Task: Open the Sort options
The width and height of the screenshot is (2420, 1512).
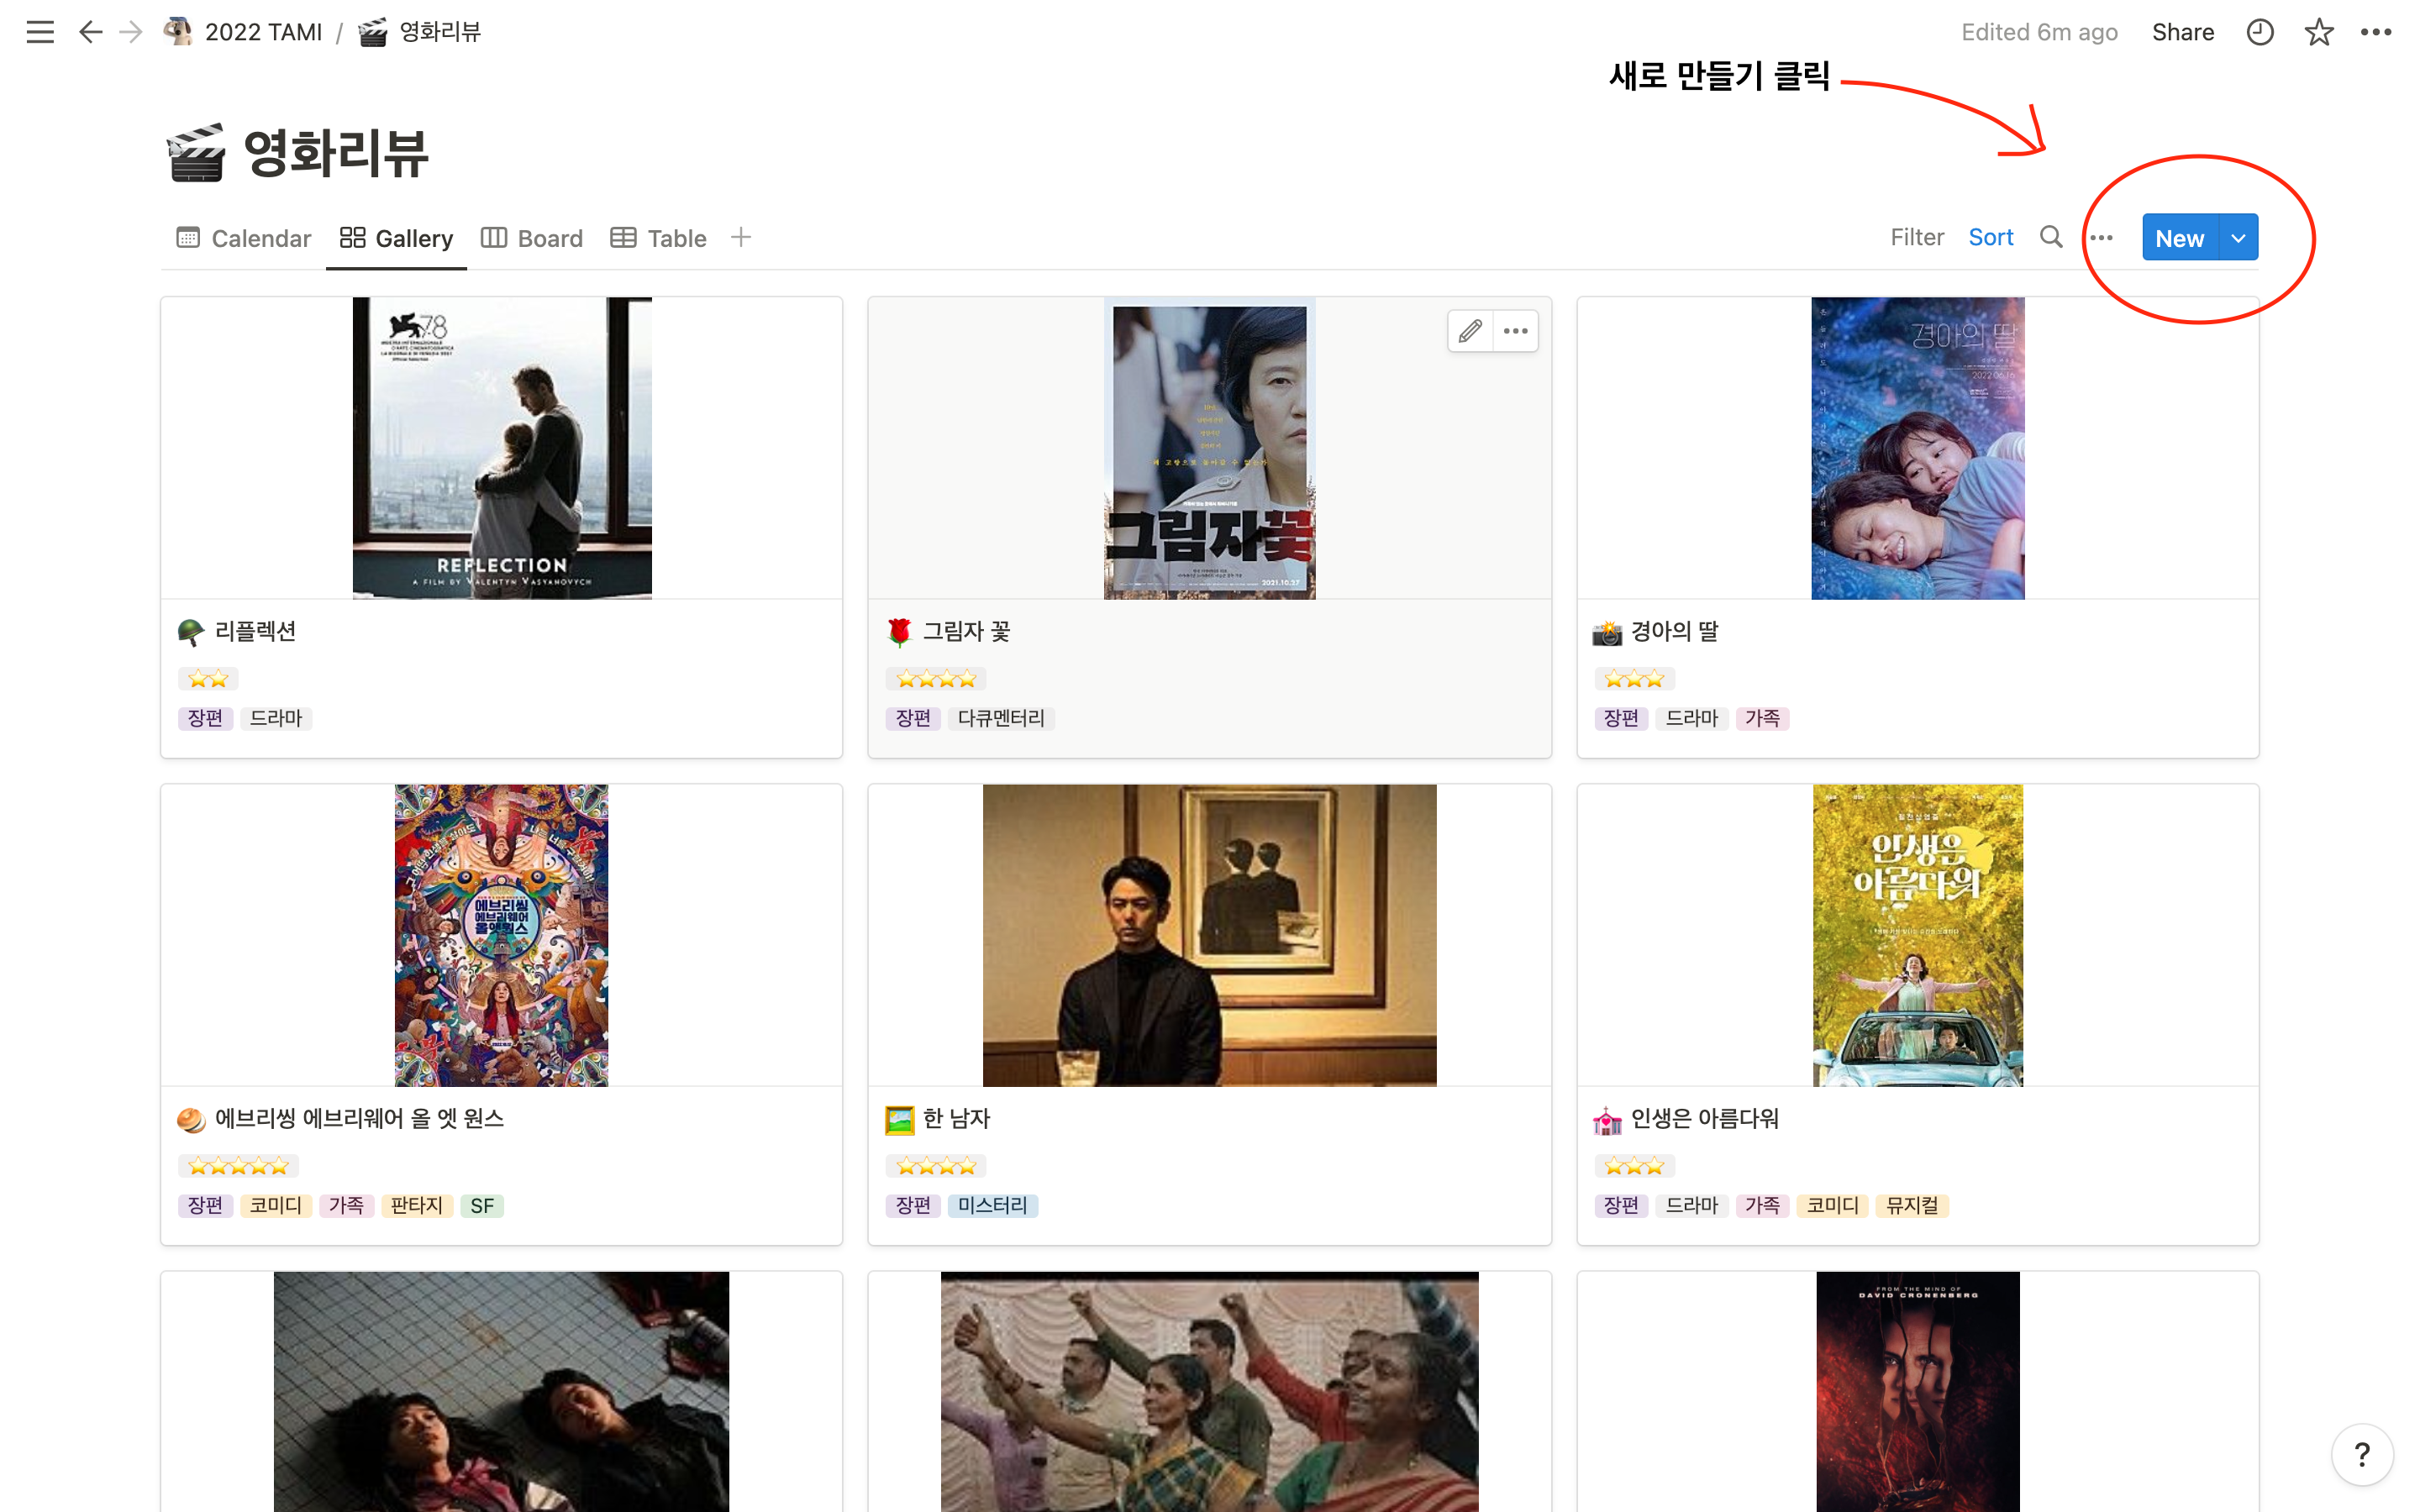Action: [1990, 237]
